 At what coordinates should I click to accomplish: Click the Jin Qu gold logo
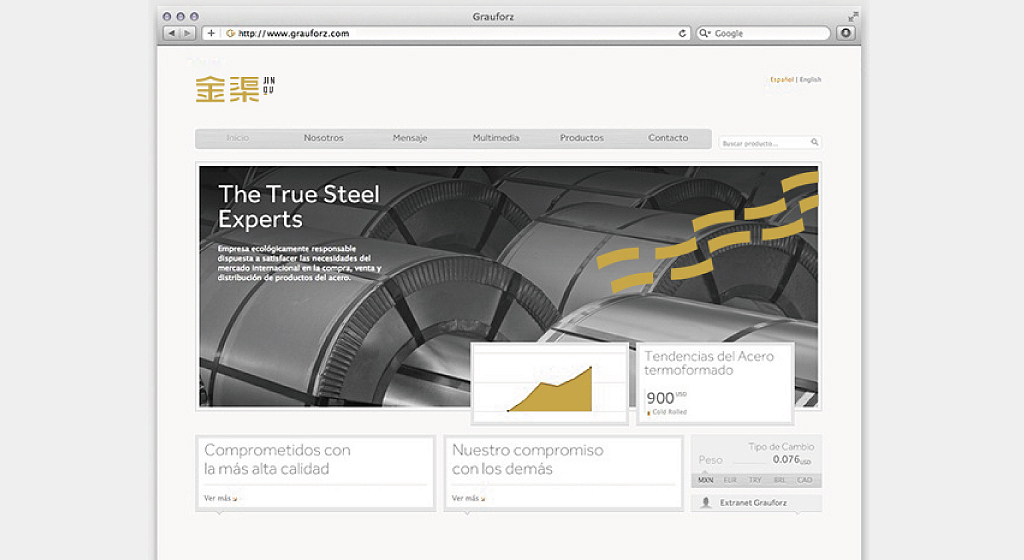(235, 89)
